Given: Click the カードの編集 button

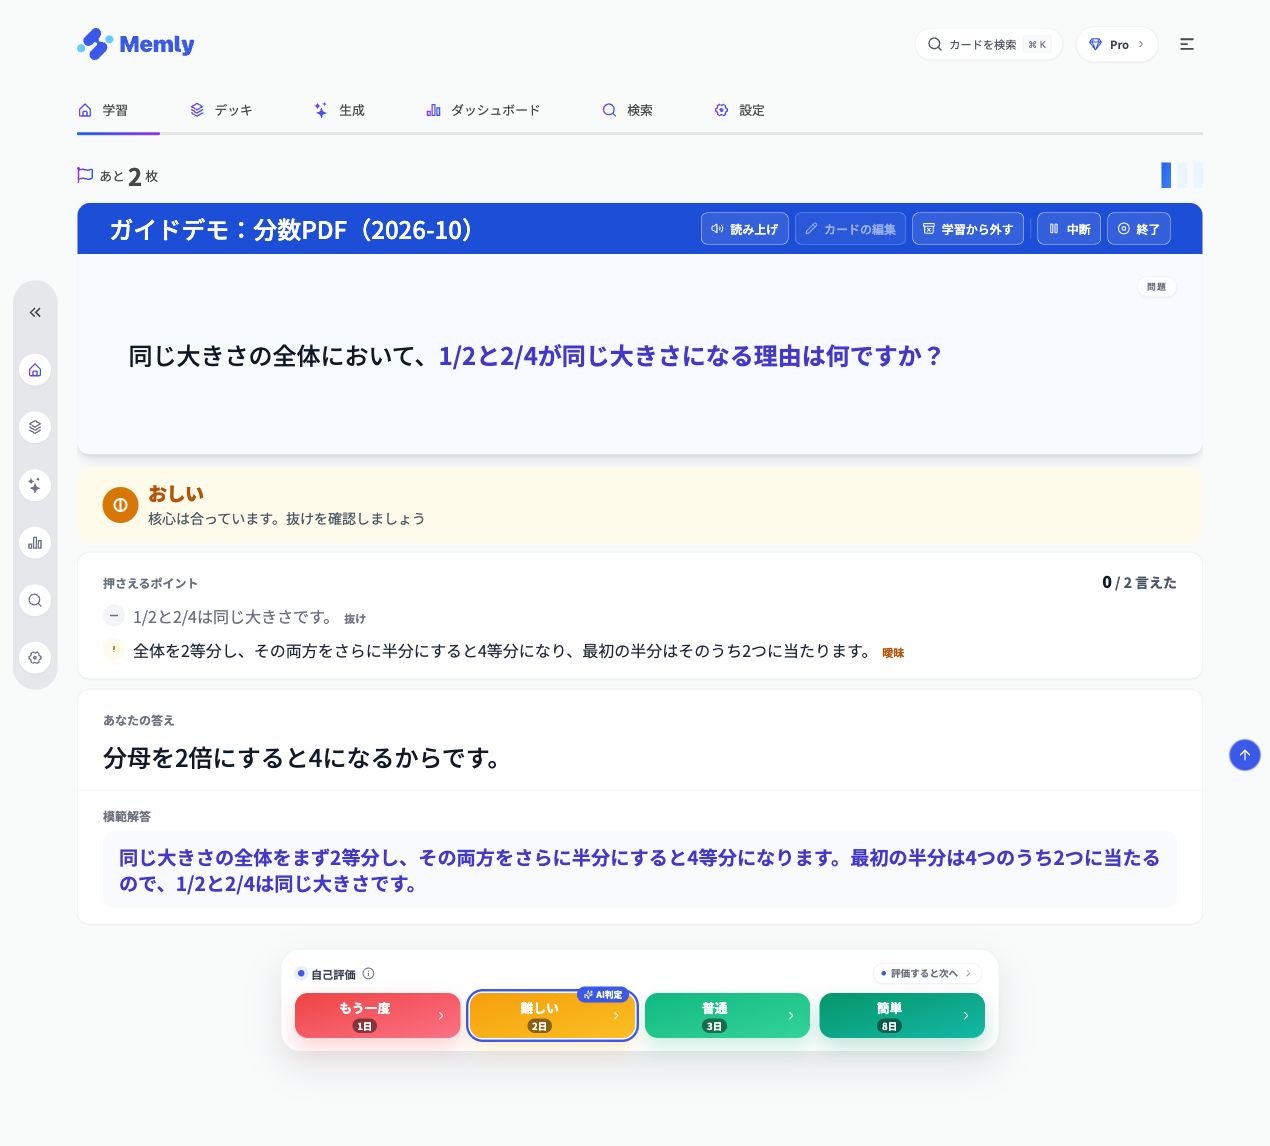Looking at the screenshot, I should tap(851, 229).
